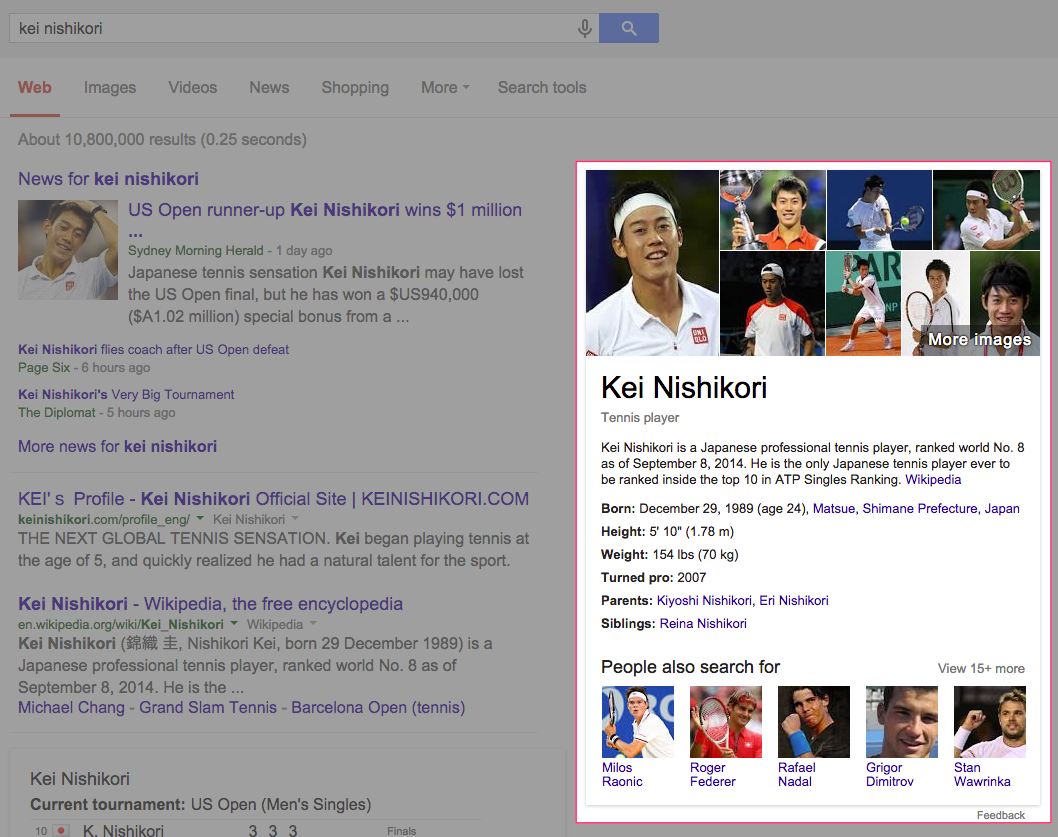This screenshot has height=837, width=1058.
Task: Click 'View 15+ more' related people
Action: pyautogui.click(x=981, y=668)
